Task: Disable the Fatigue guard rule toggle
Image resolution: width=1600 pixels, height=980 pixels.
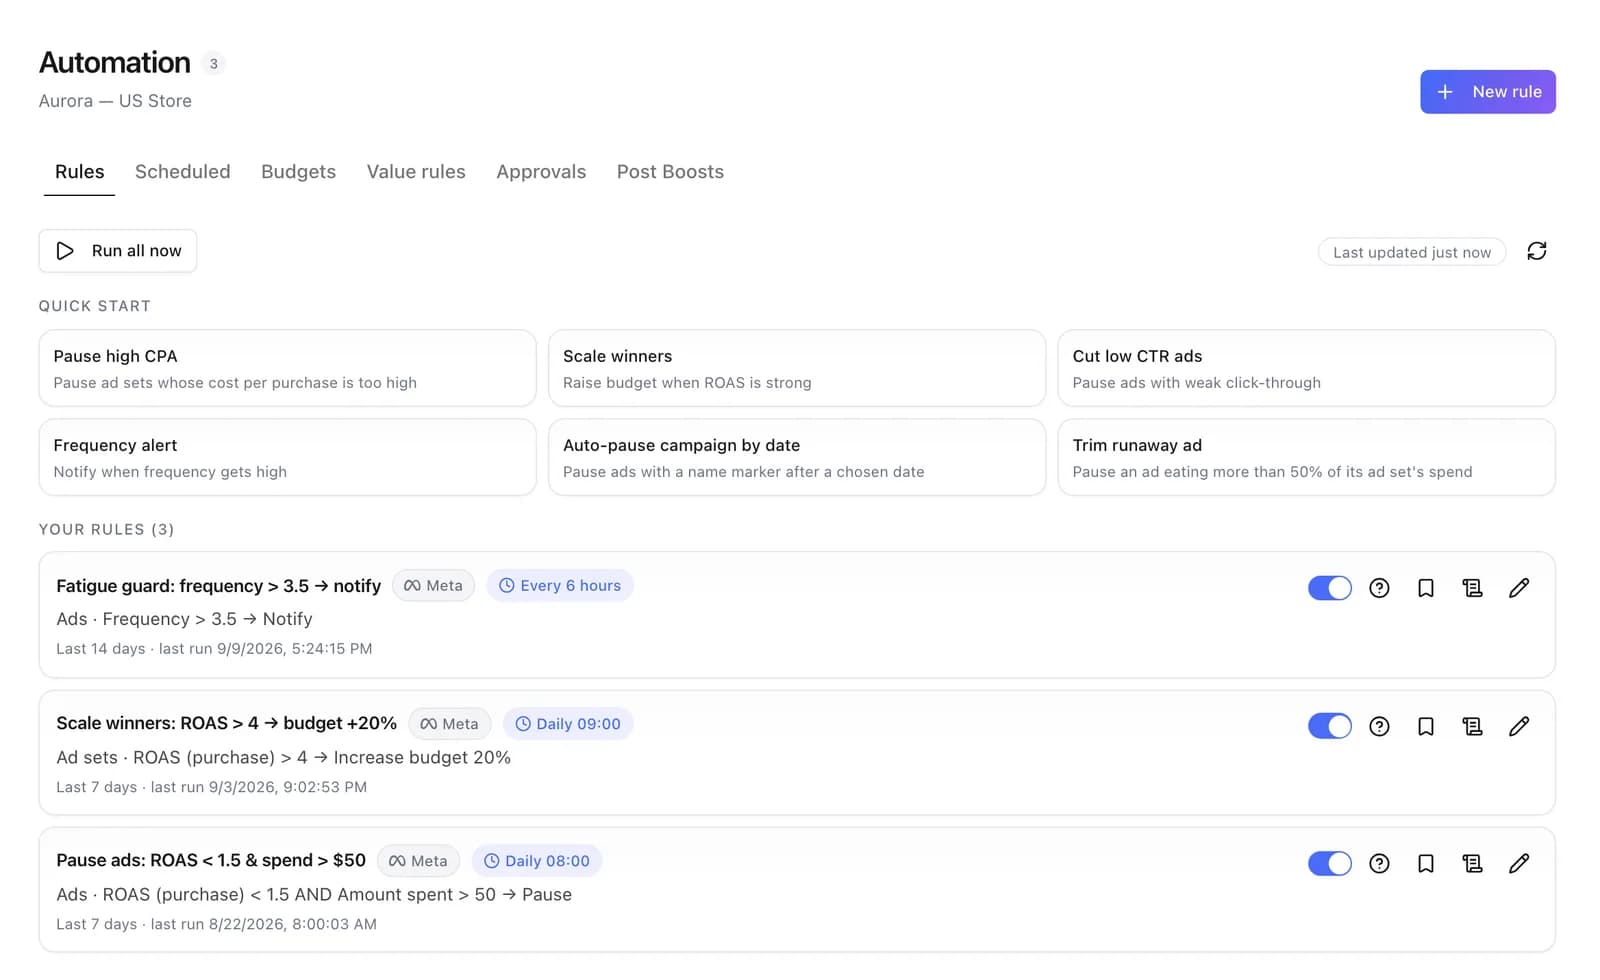Action: point(1329,588)
